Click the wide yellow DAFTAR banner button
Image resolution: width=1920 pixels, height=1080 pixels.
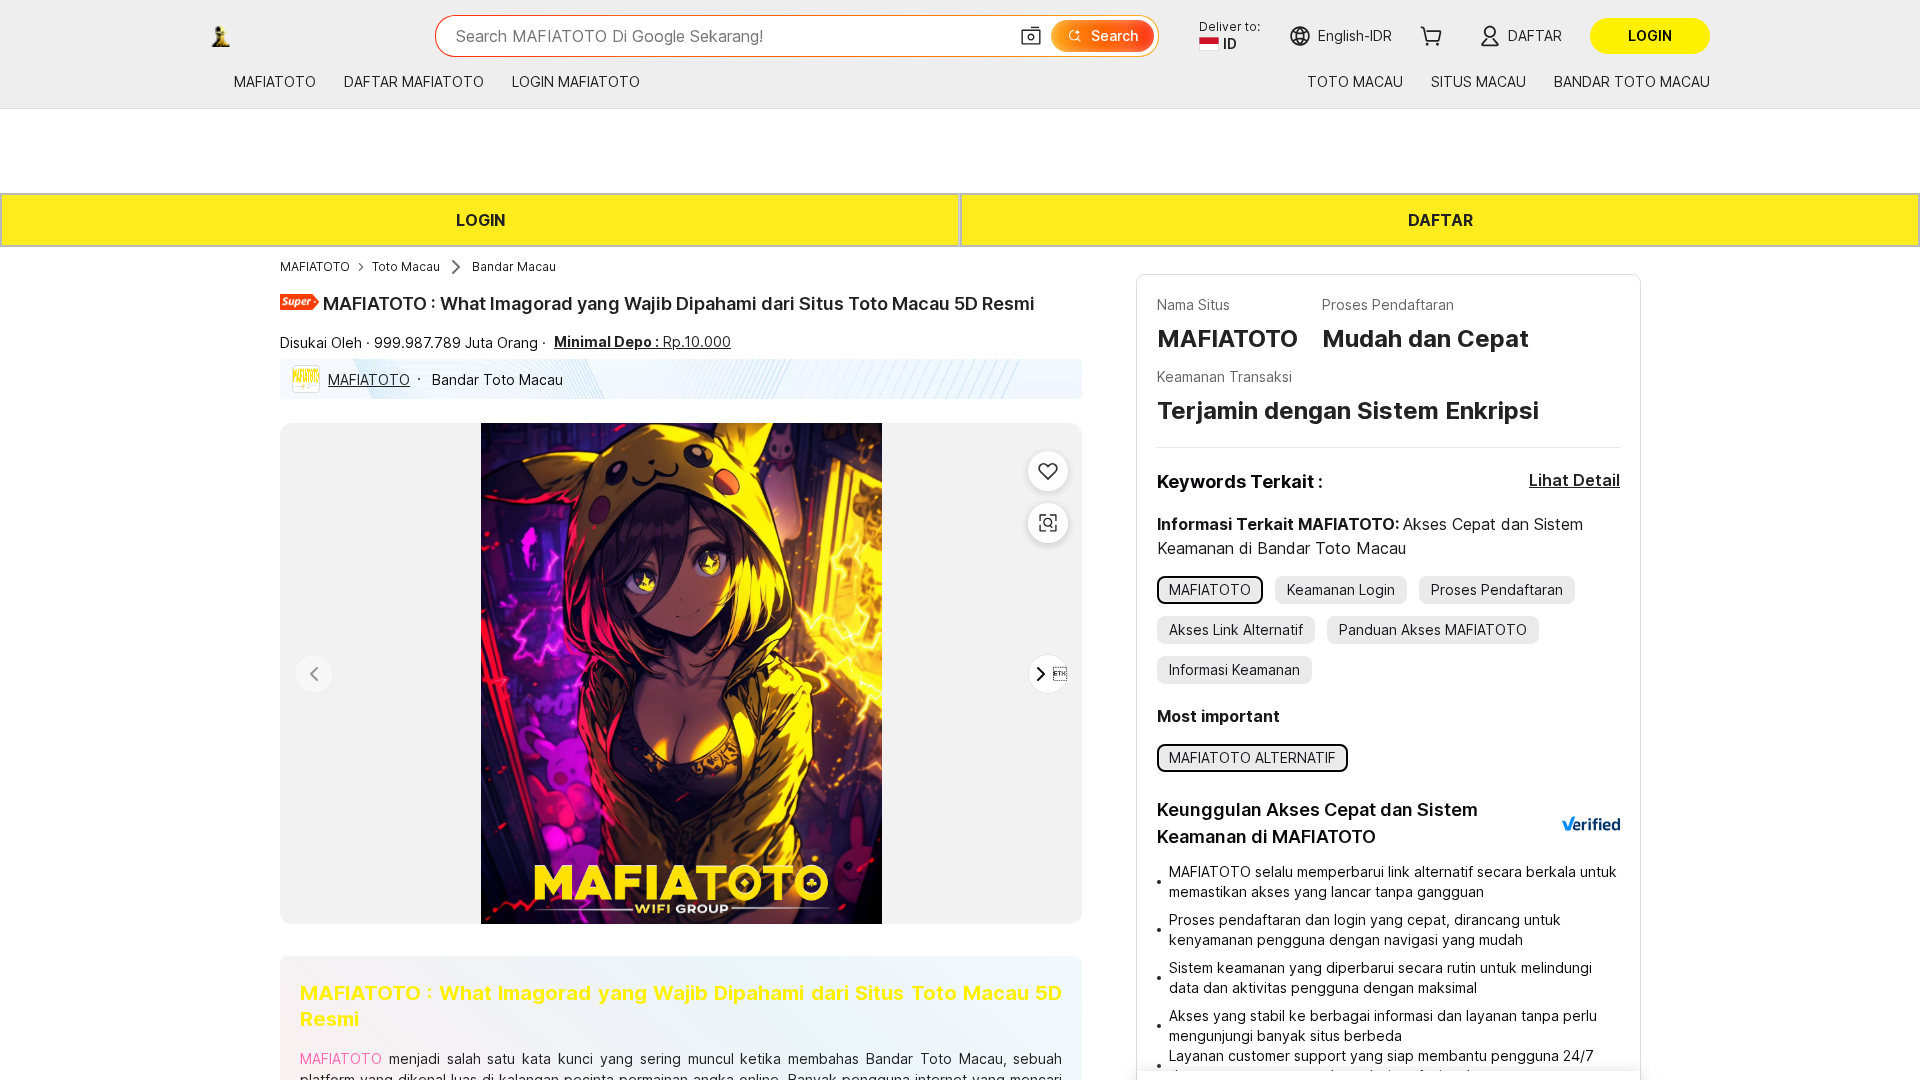[x=1440, y=220]
